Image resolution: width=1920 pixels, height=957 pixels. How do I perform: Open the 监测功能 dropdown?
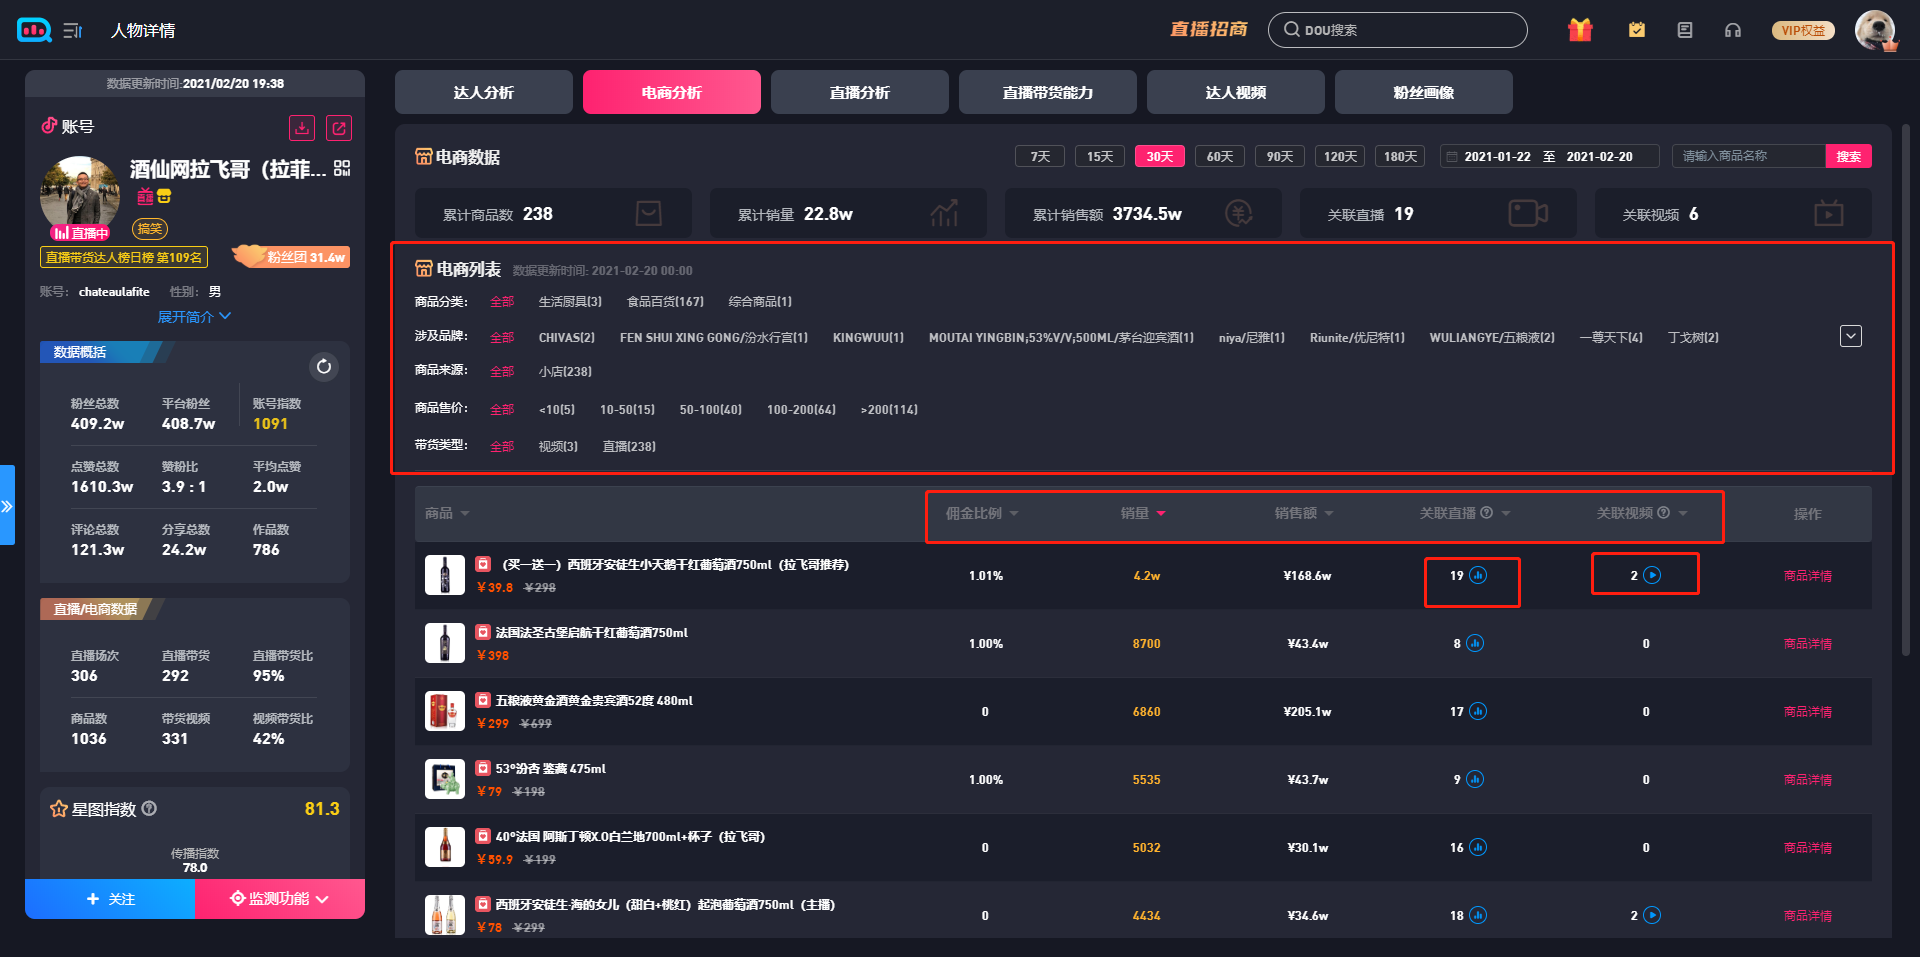click(280, 899)
